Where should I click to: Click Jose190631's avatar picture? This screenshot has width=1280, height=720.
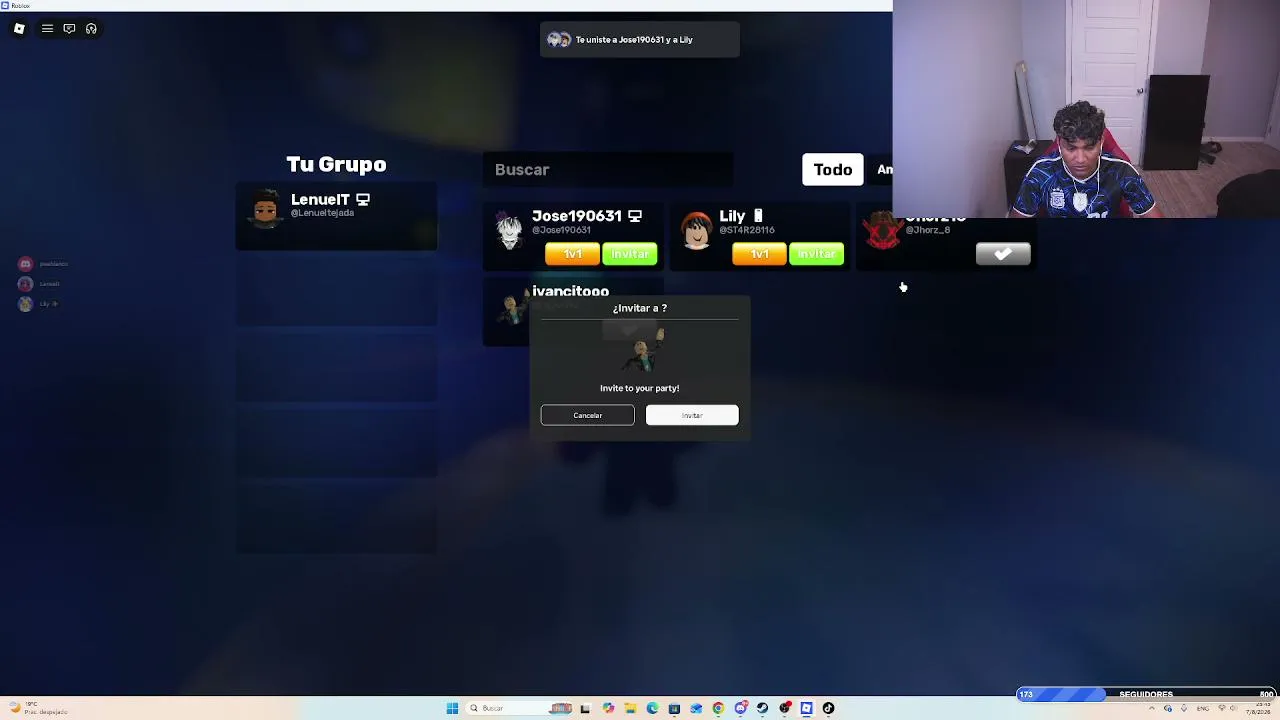pos(509,232)
